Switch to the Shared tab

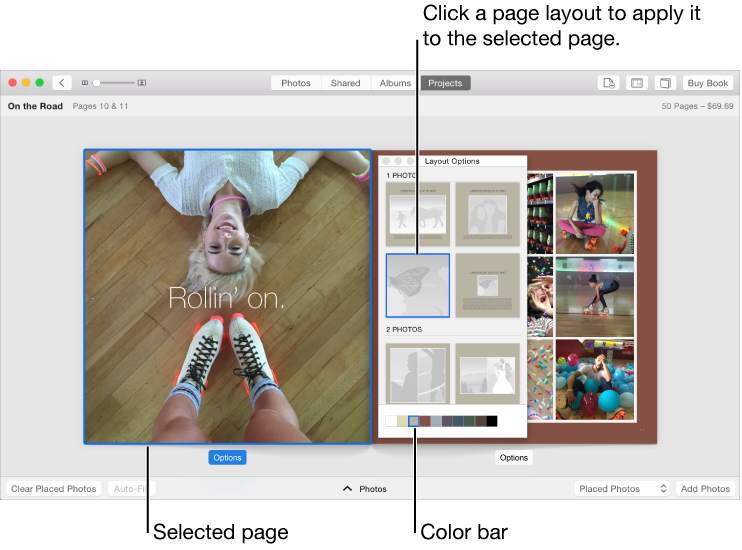tap(345, 83)
